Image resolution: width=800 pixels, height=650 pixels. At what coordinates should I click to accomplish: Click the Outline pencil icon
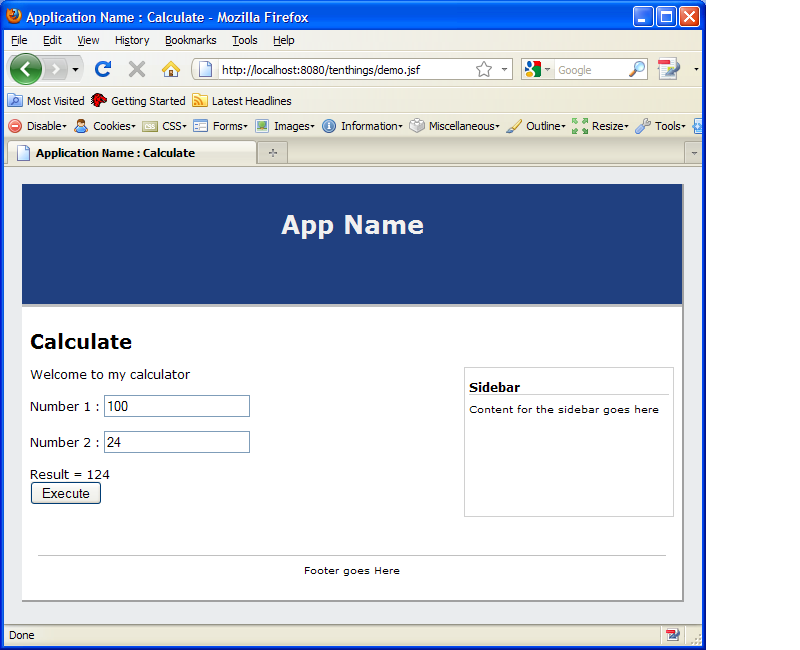pos(514,126)
